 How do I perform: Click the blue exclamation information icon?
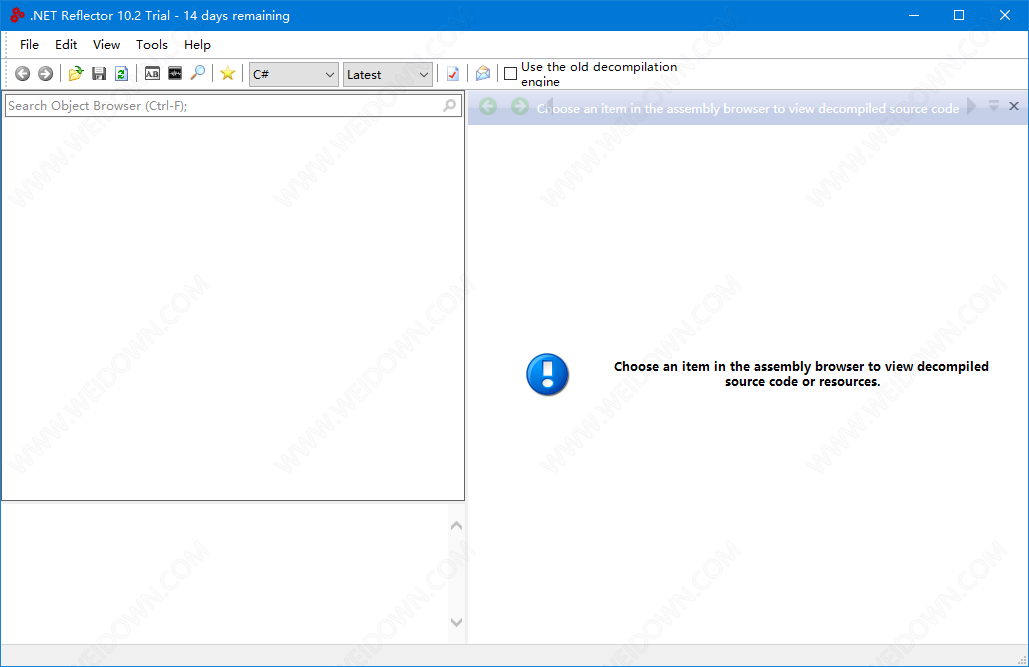(547, 374)
